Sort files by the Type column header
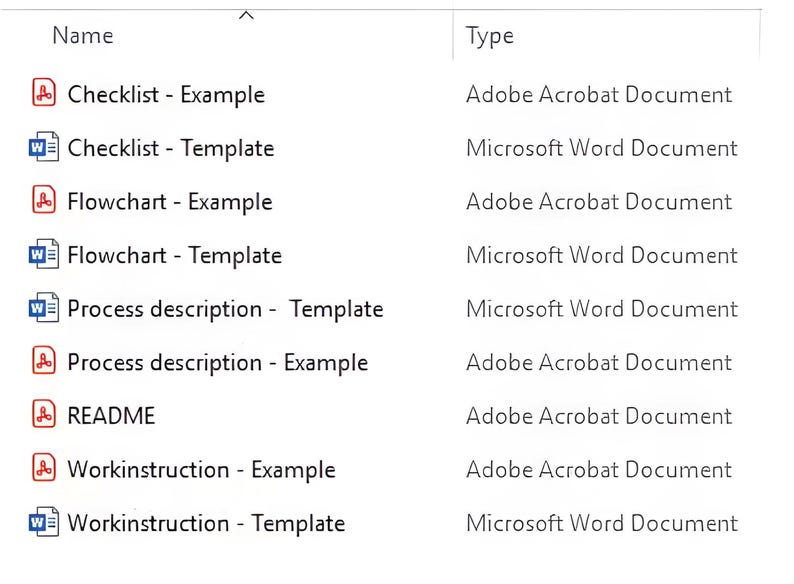 [x=490, y=37]
